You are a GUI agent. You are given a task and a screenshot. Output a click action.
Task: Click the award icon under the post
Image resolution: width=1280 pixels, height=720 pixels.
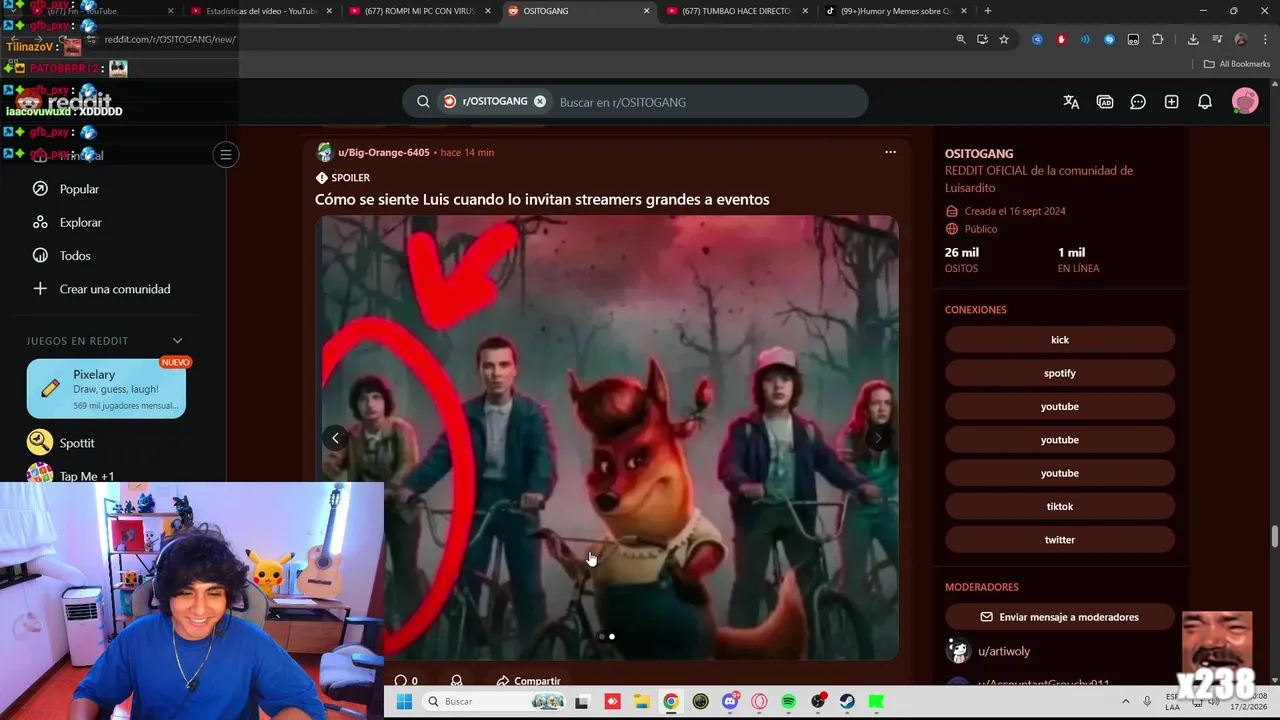coord(457,681)
